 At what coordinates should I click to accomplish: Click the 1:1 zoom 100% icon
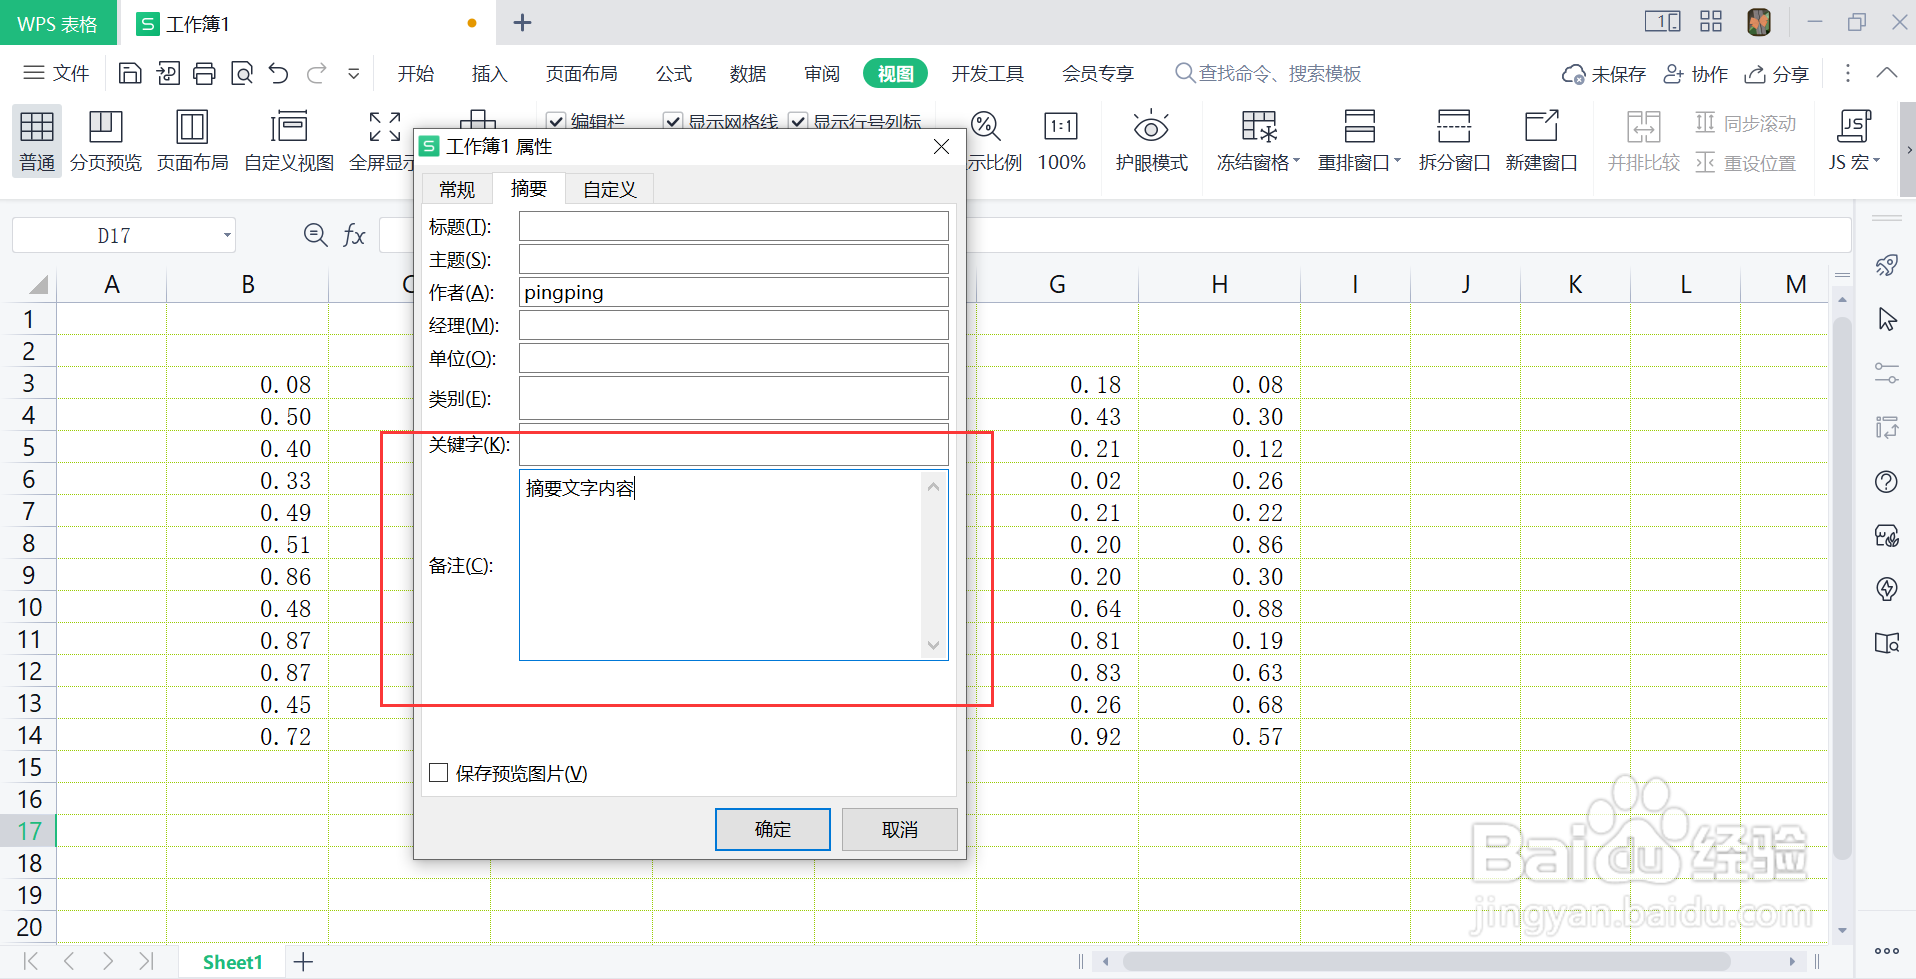1061,140
